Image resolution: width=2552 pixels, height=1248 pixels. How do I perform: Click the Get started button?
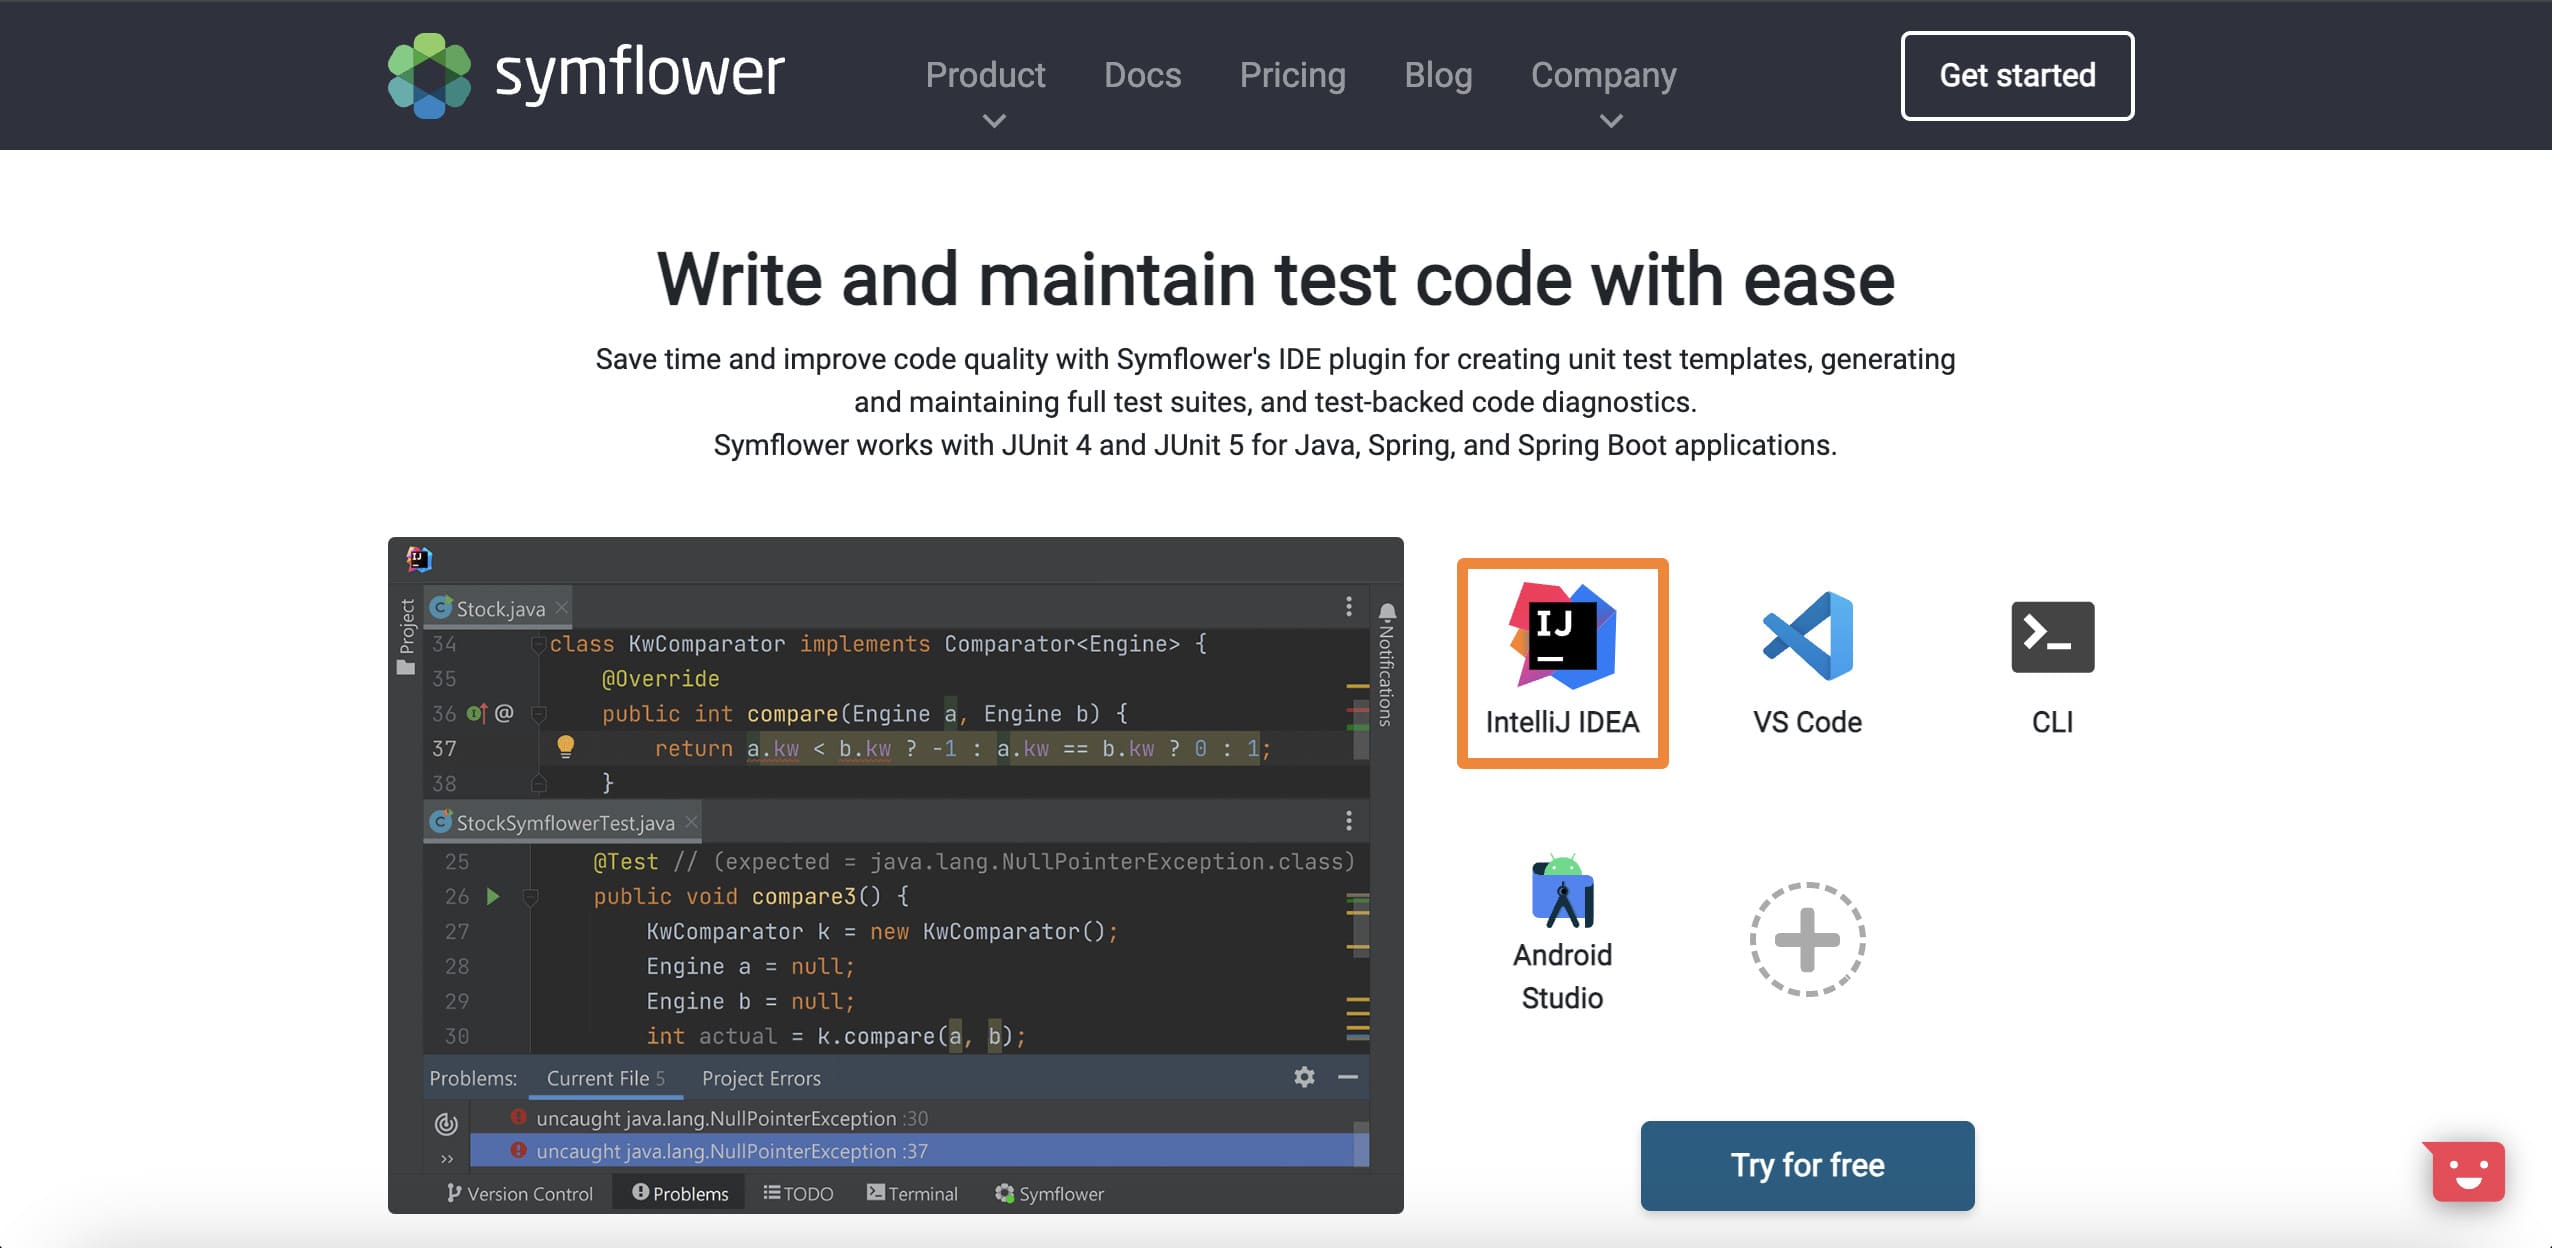point(2017,75)
